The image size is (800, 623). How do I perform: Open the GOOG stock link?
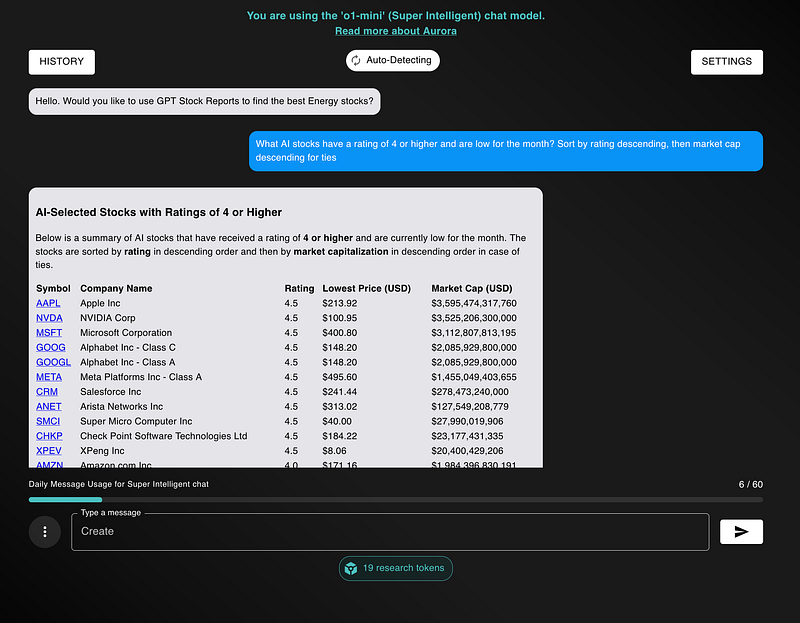coord(51,347)
